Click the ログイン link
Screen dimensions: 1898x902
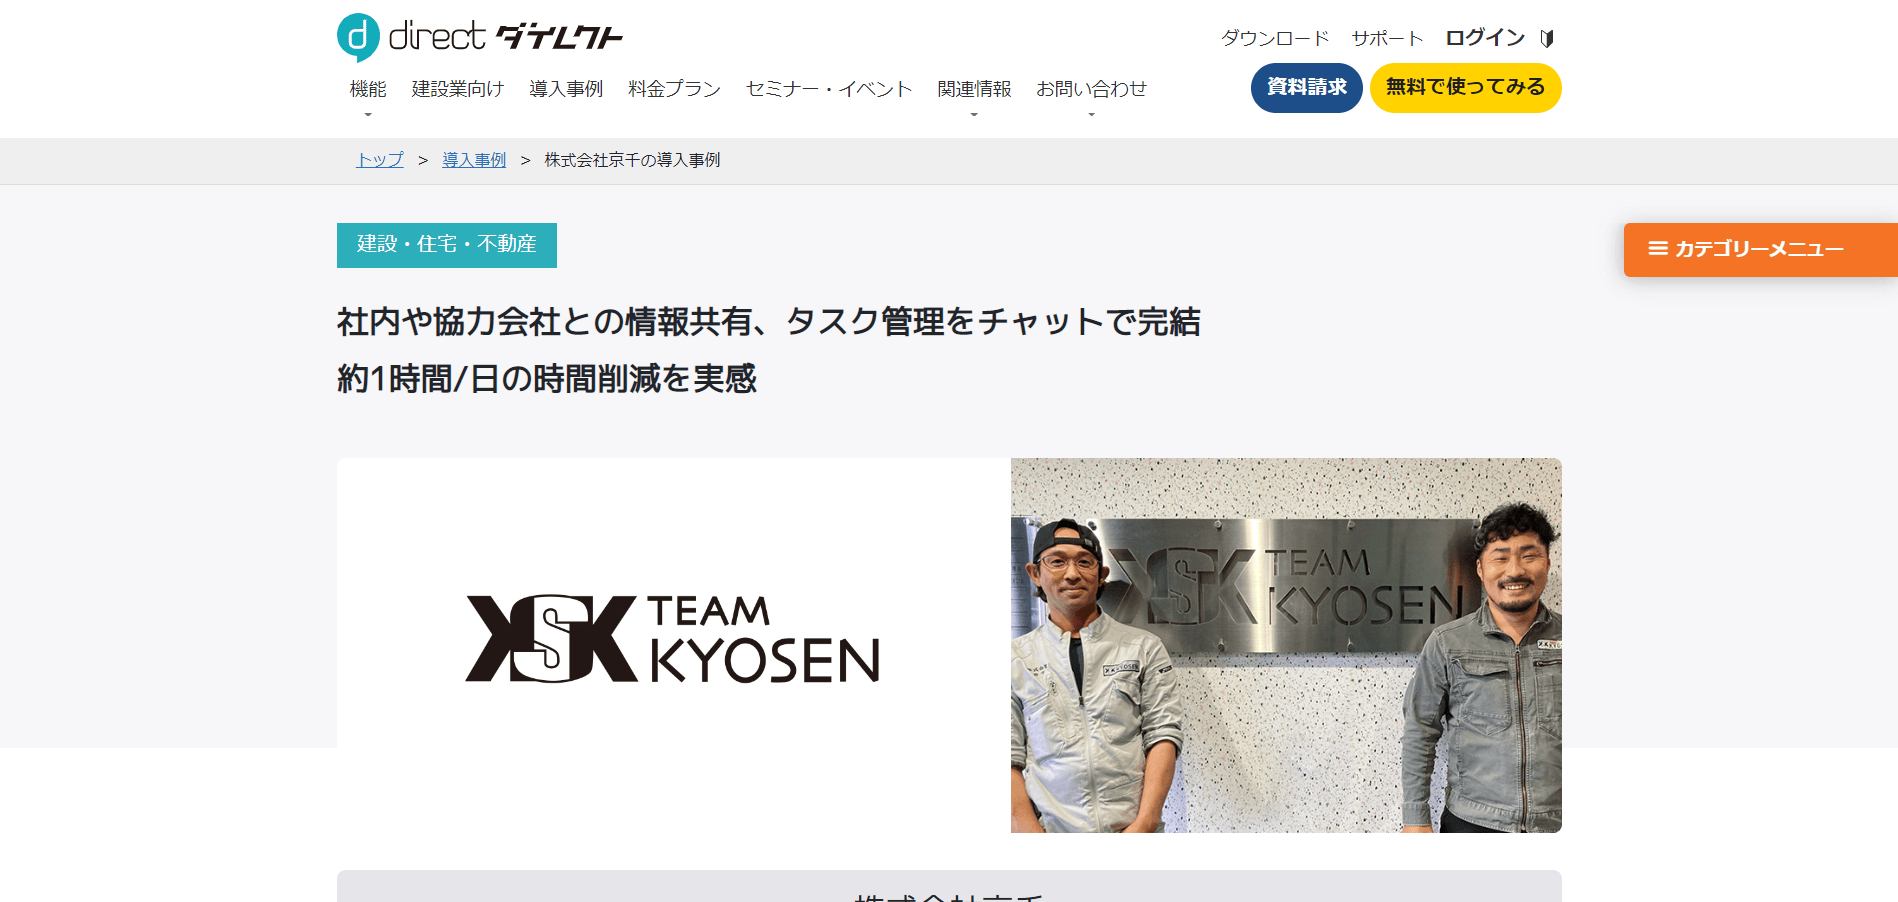(x=1485, y=38)
